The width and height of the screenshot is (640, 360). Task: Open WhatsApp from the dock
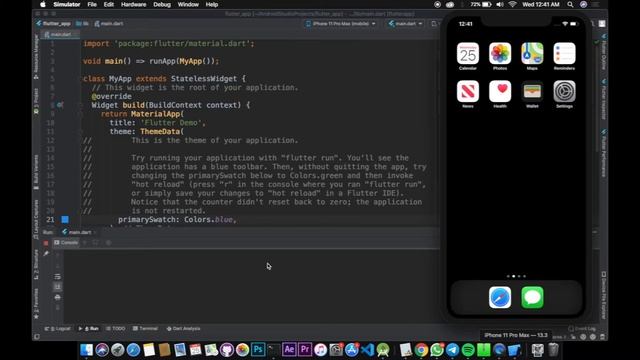pyautogui.click(x=437, y=350)
